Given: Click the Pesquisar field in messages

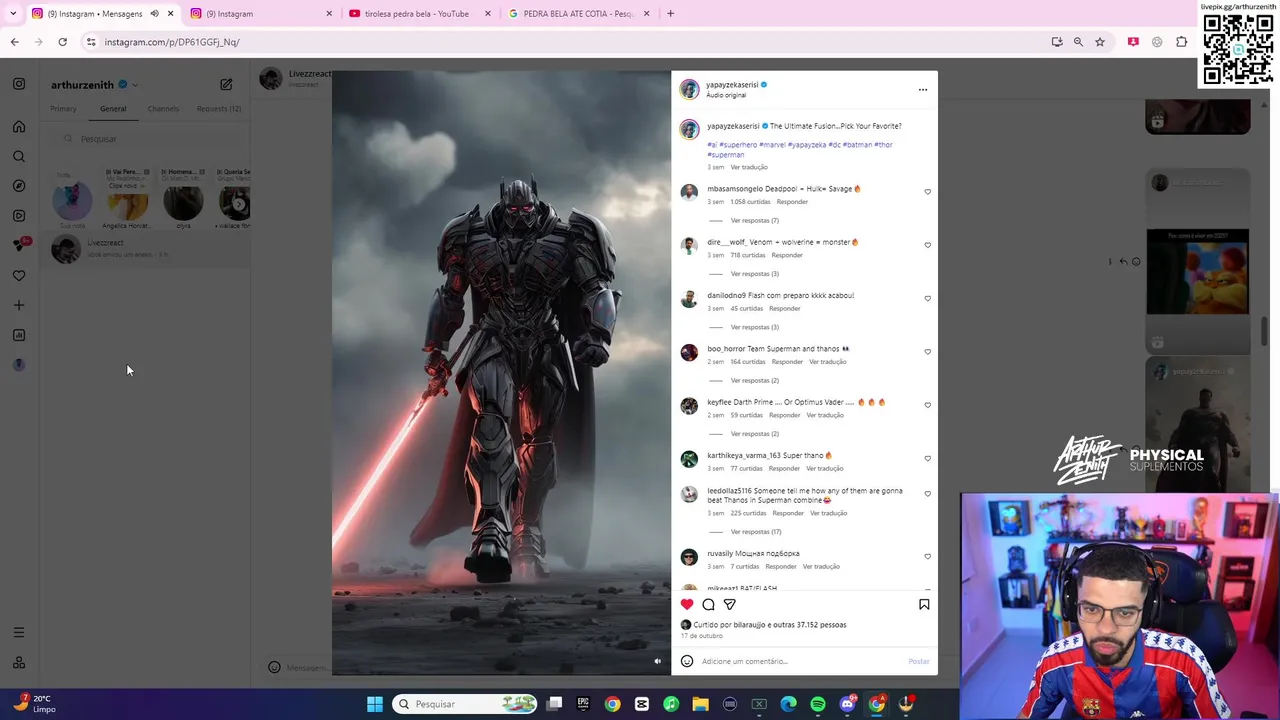Looking at the screenshot, I should [x=150, y=139].
